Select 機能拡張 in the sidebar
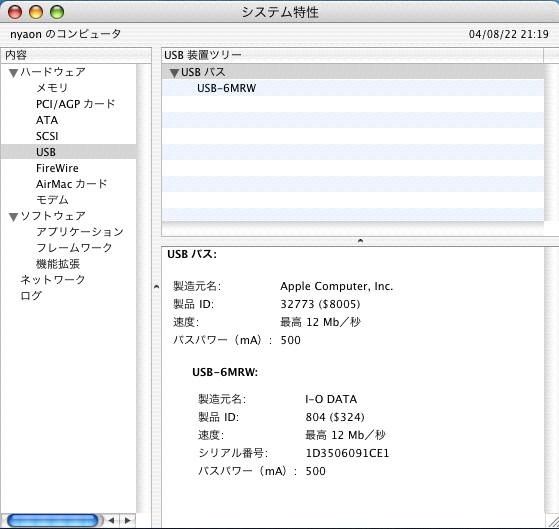Image resolution: width=559 pixels, height=529 pixels. (x=58, y=264)
